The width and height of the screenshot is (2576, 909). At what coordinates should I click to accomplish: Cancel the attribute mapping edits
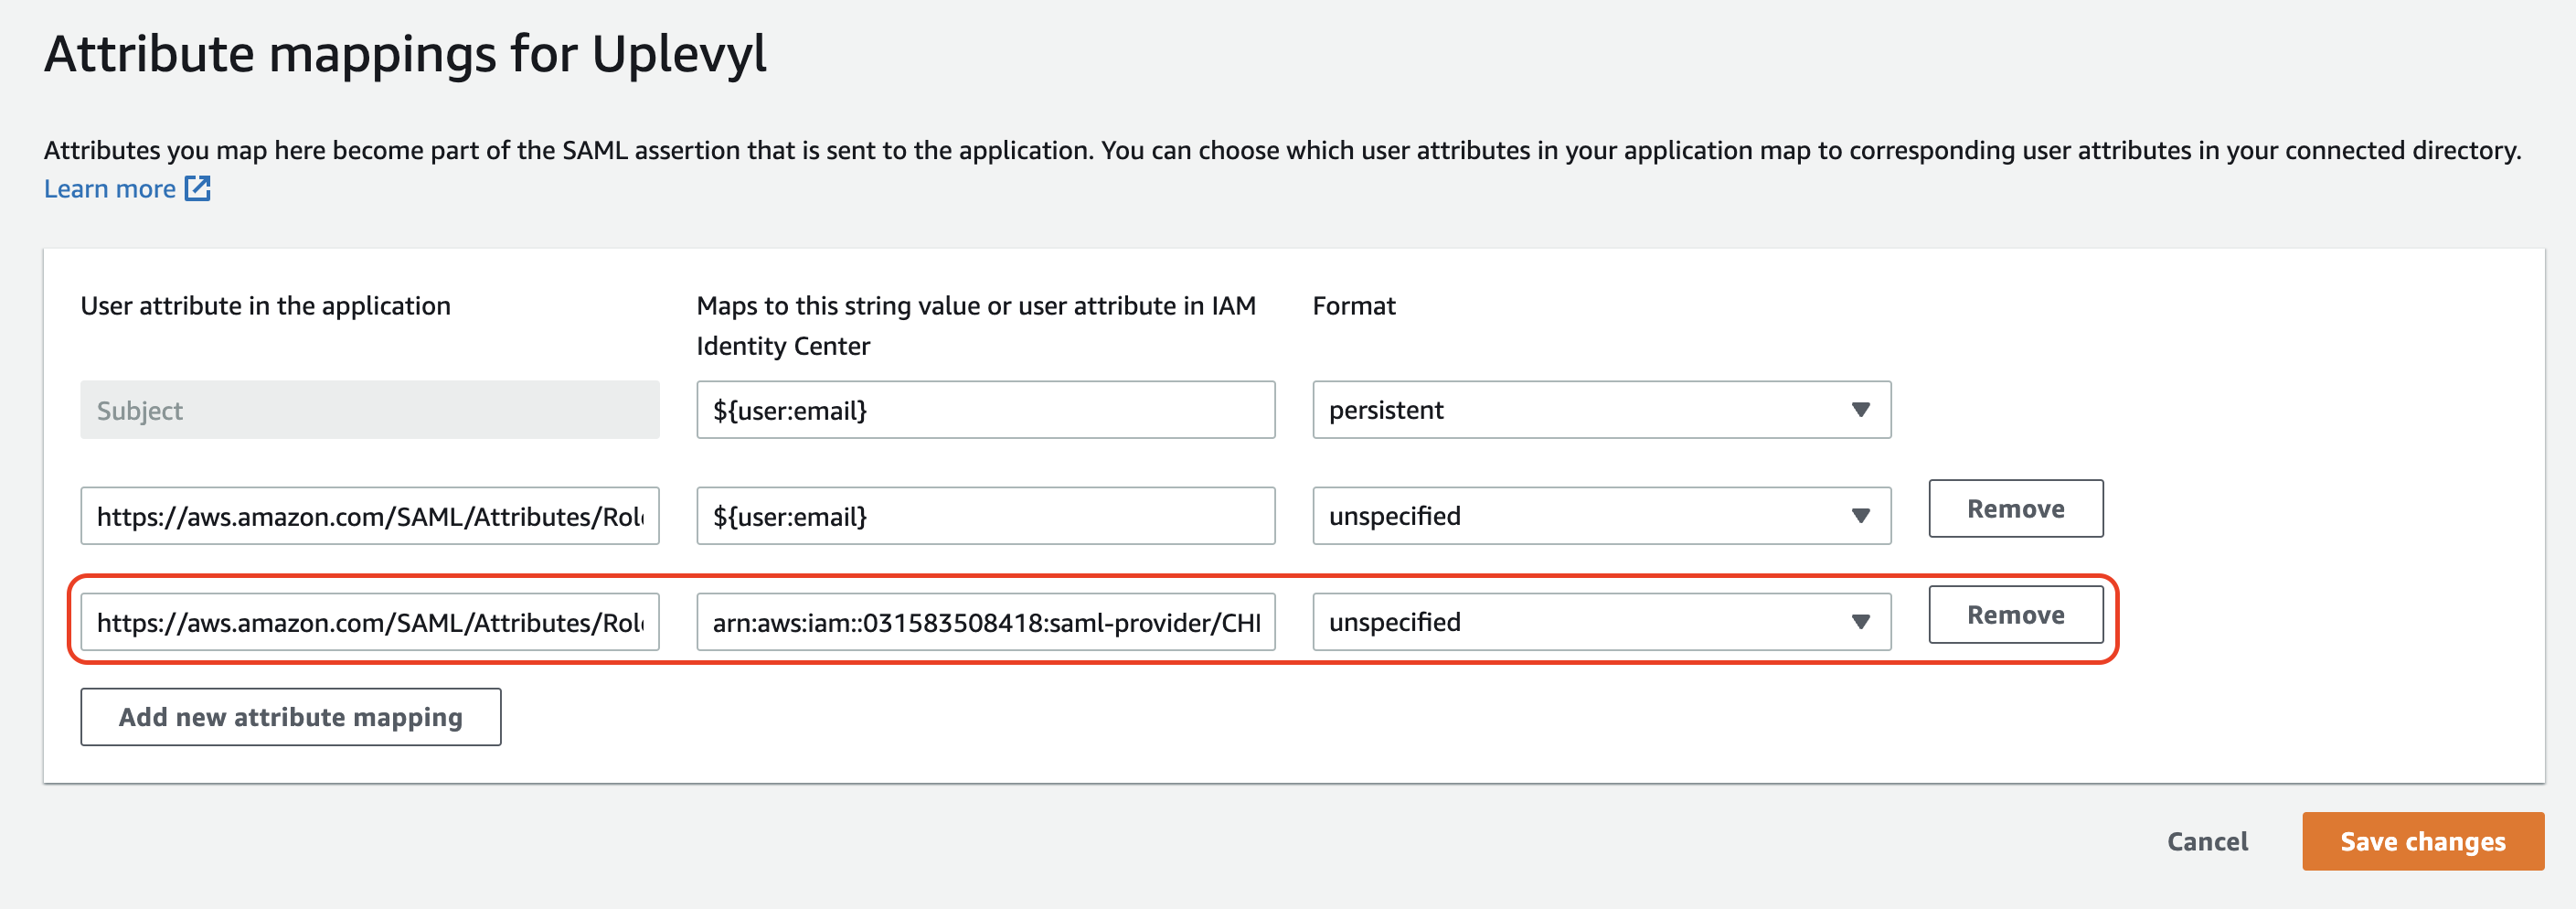click(x=2207, y=842)
